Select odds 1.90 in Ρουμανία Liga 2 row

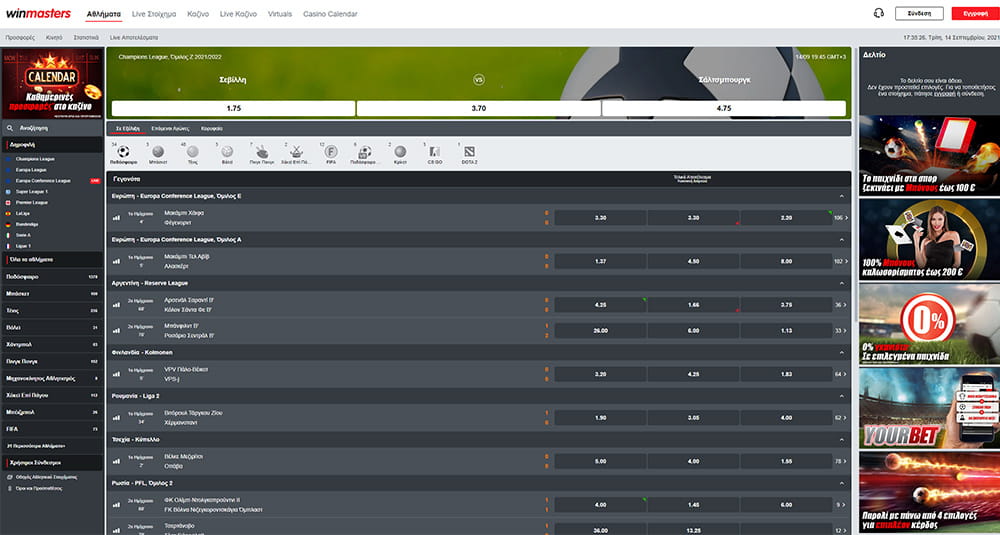600,418
